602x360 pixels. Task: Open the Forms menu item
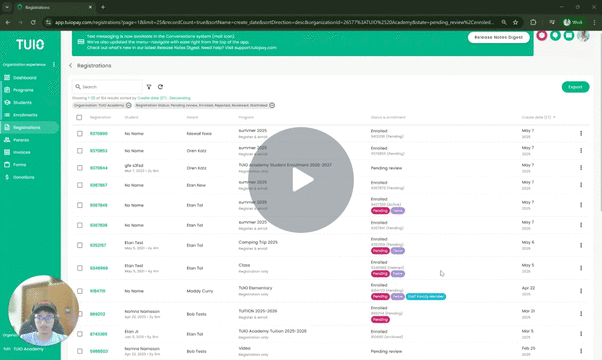19,165
